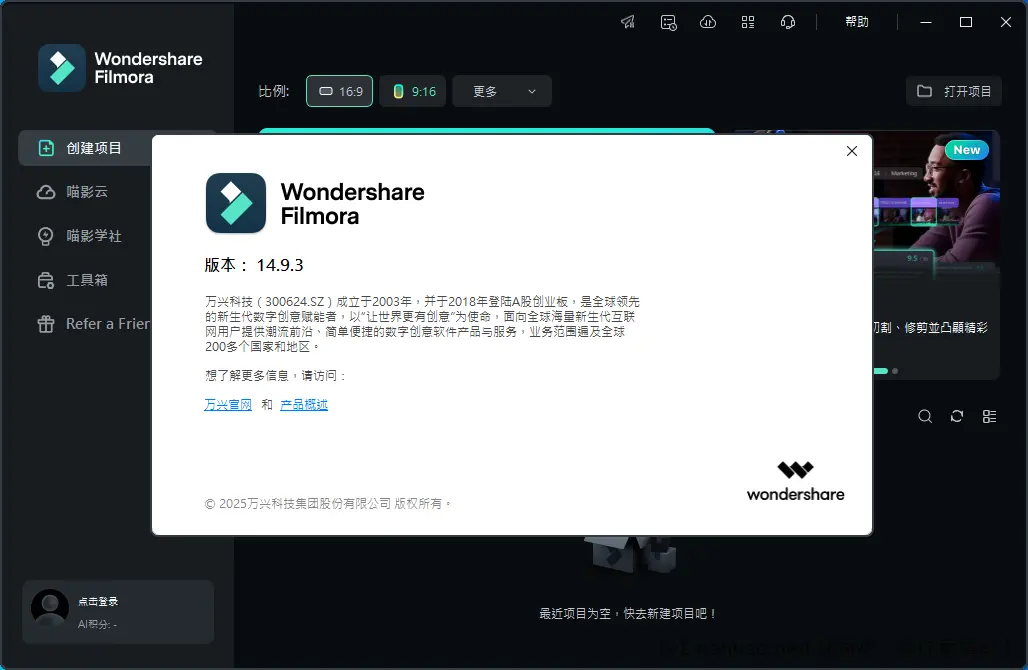Image resolution: width=1028 pixels, height=670 pixels.
Task: Click the grey carousel page dot
Action: pyautogui.click(x=895, y=371)
